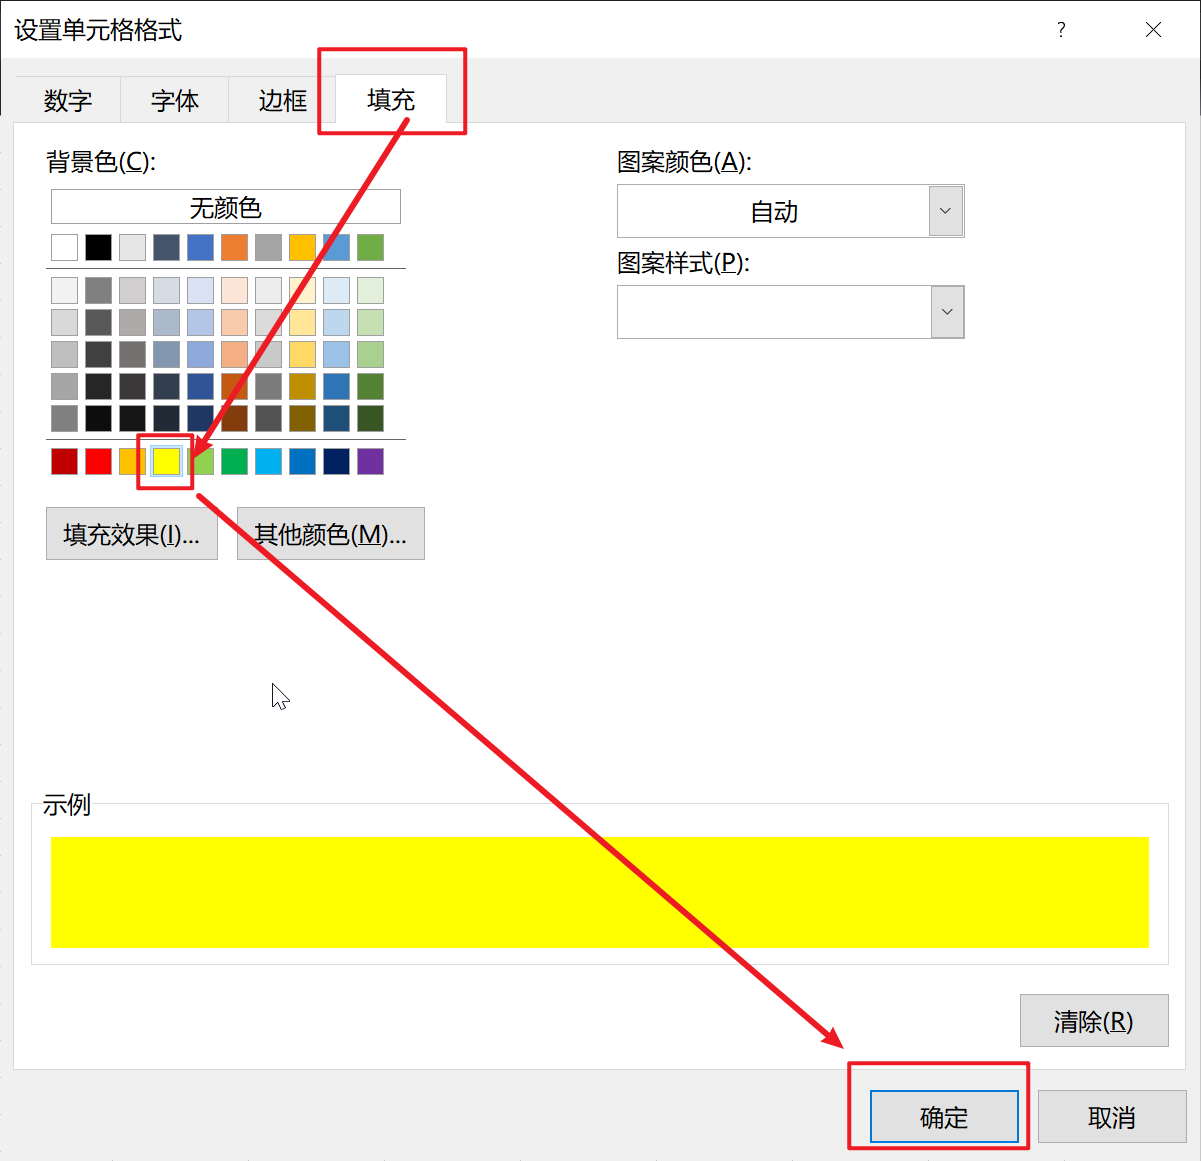Pick the palest green tint swatch
This screenshot has width=1201, height=1161.
[x=371, y=290]
